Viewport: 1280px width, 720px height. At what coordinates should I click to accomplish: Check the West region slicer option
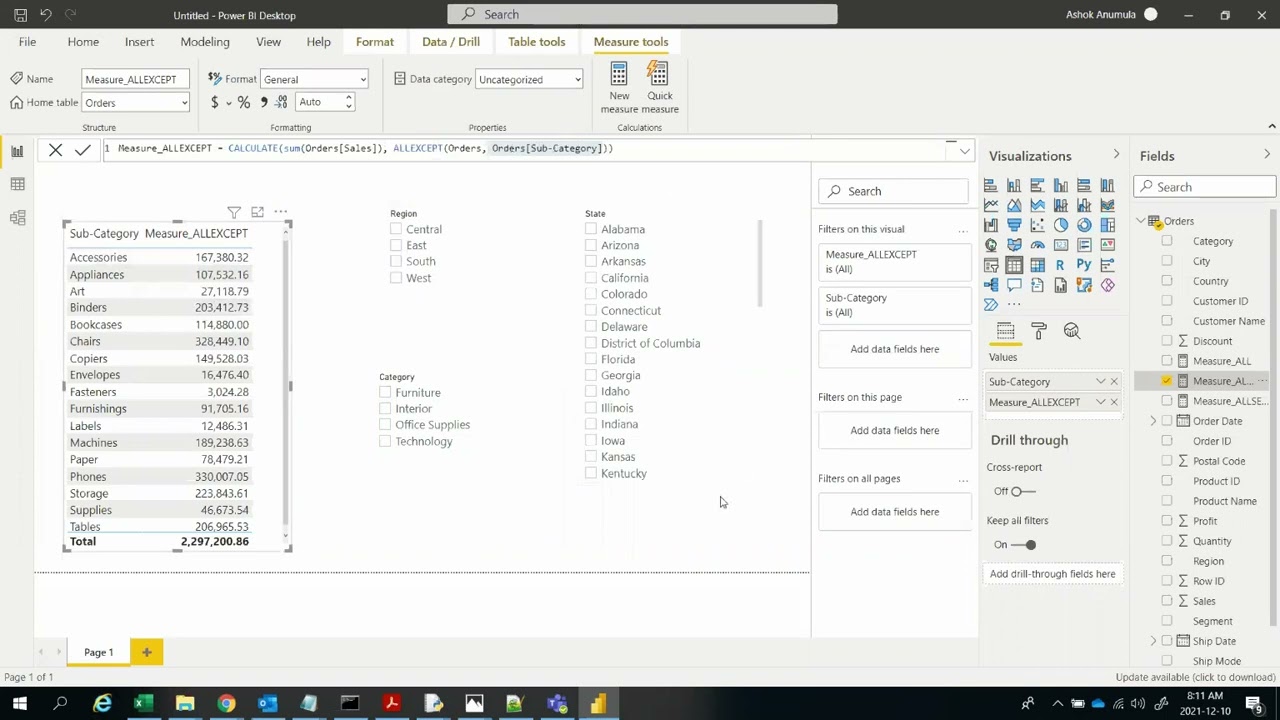tap(396, 277)
